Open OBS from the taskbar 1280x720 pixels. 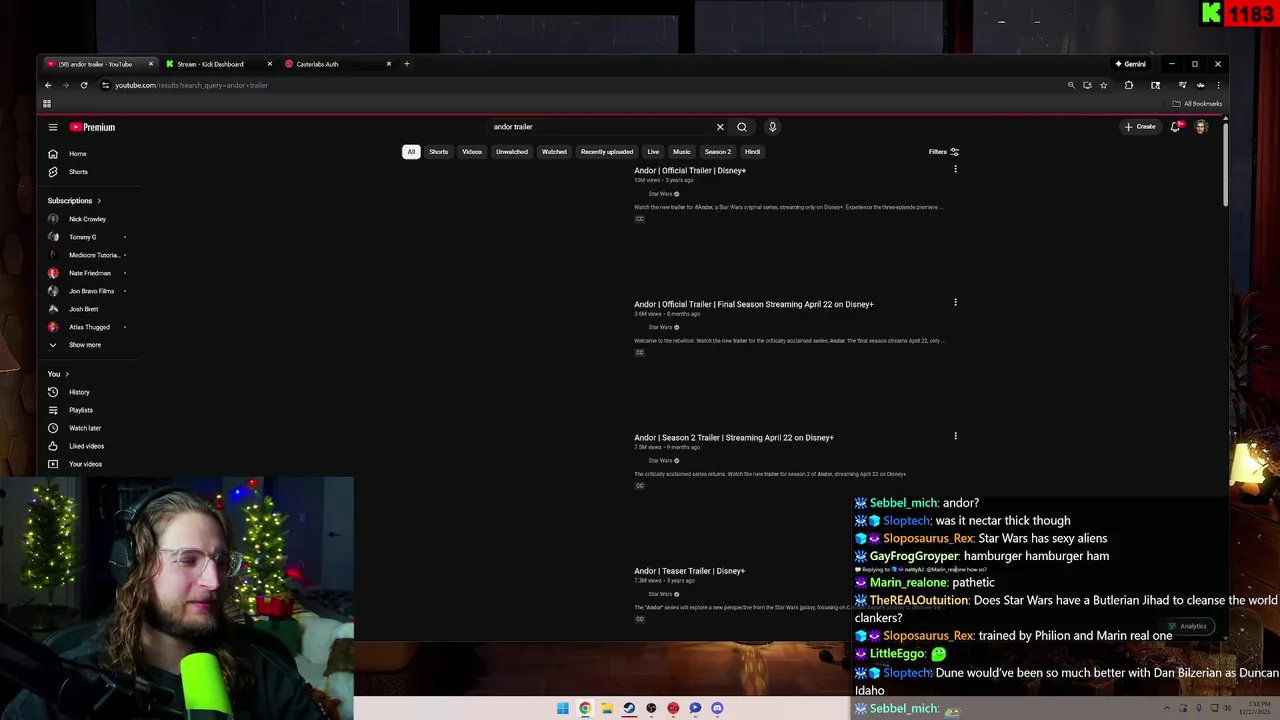tap(651, 708)
